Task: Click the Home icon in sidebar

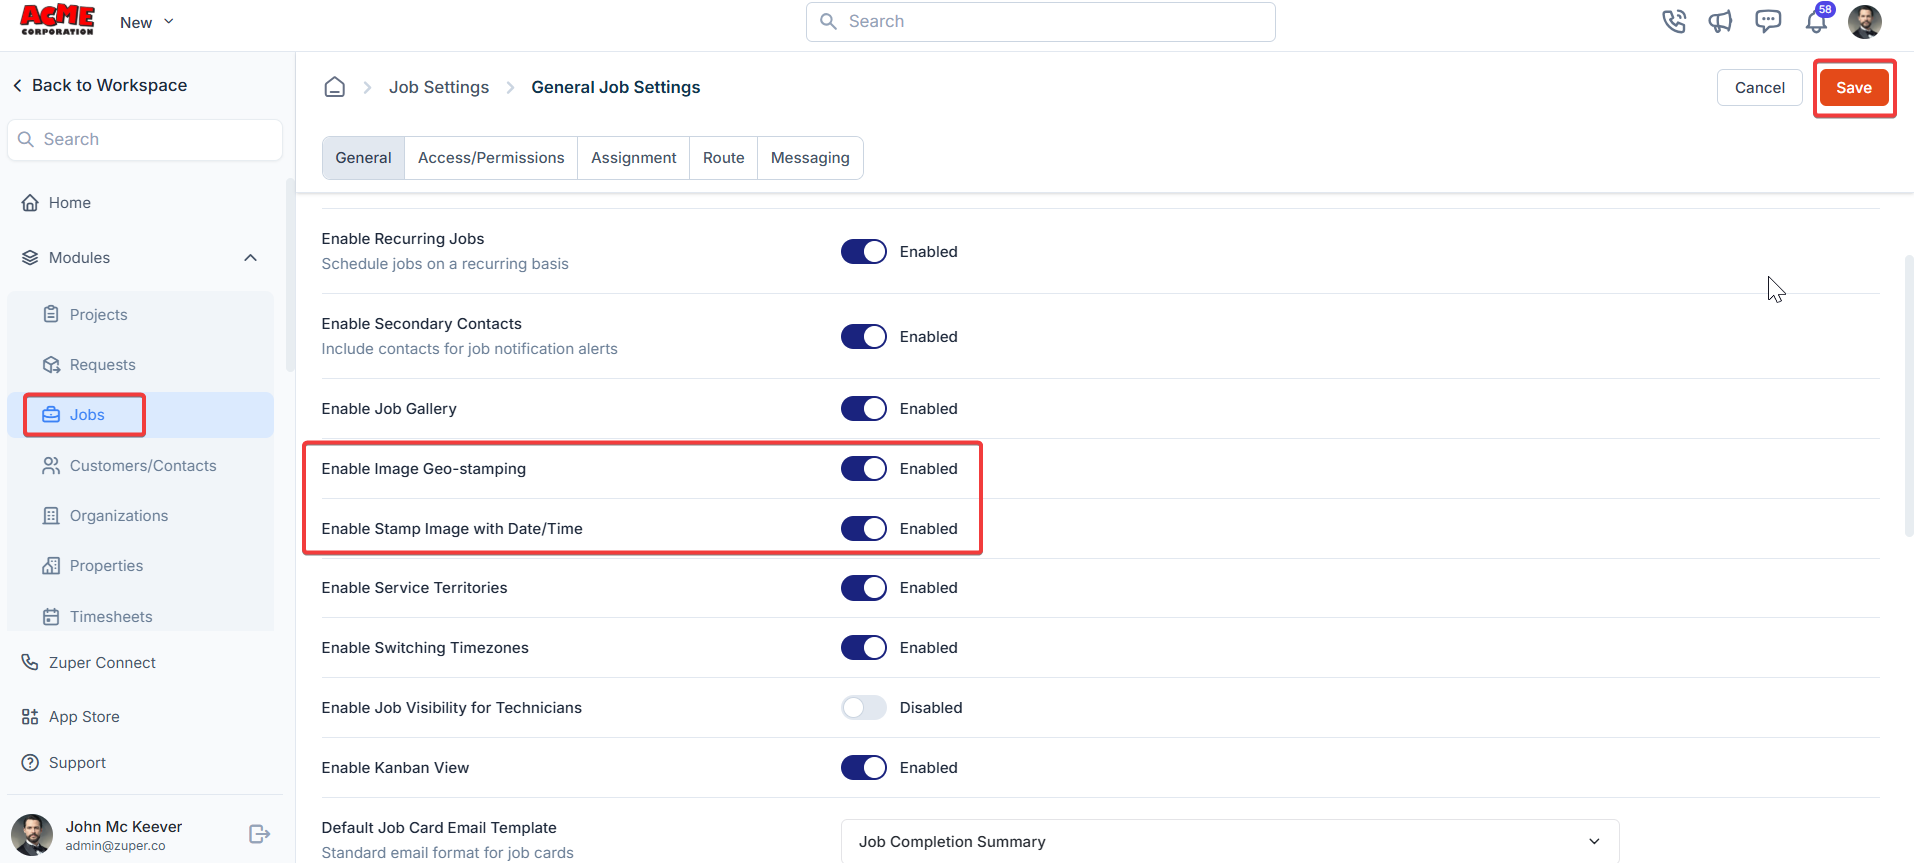Action: [30, 203]
